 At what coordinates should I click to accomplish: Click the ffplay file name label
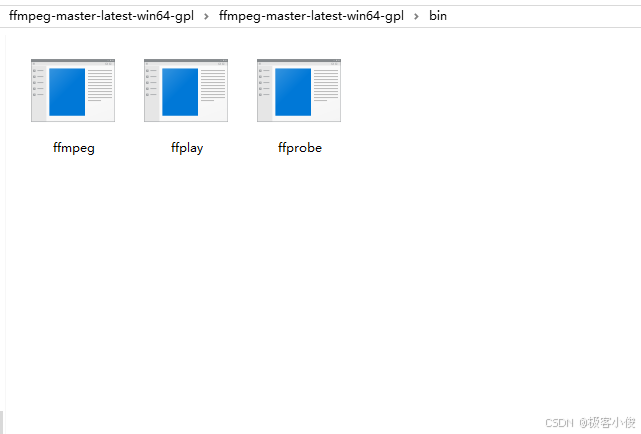187,148
